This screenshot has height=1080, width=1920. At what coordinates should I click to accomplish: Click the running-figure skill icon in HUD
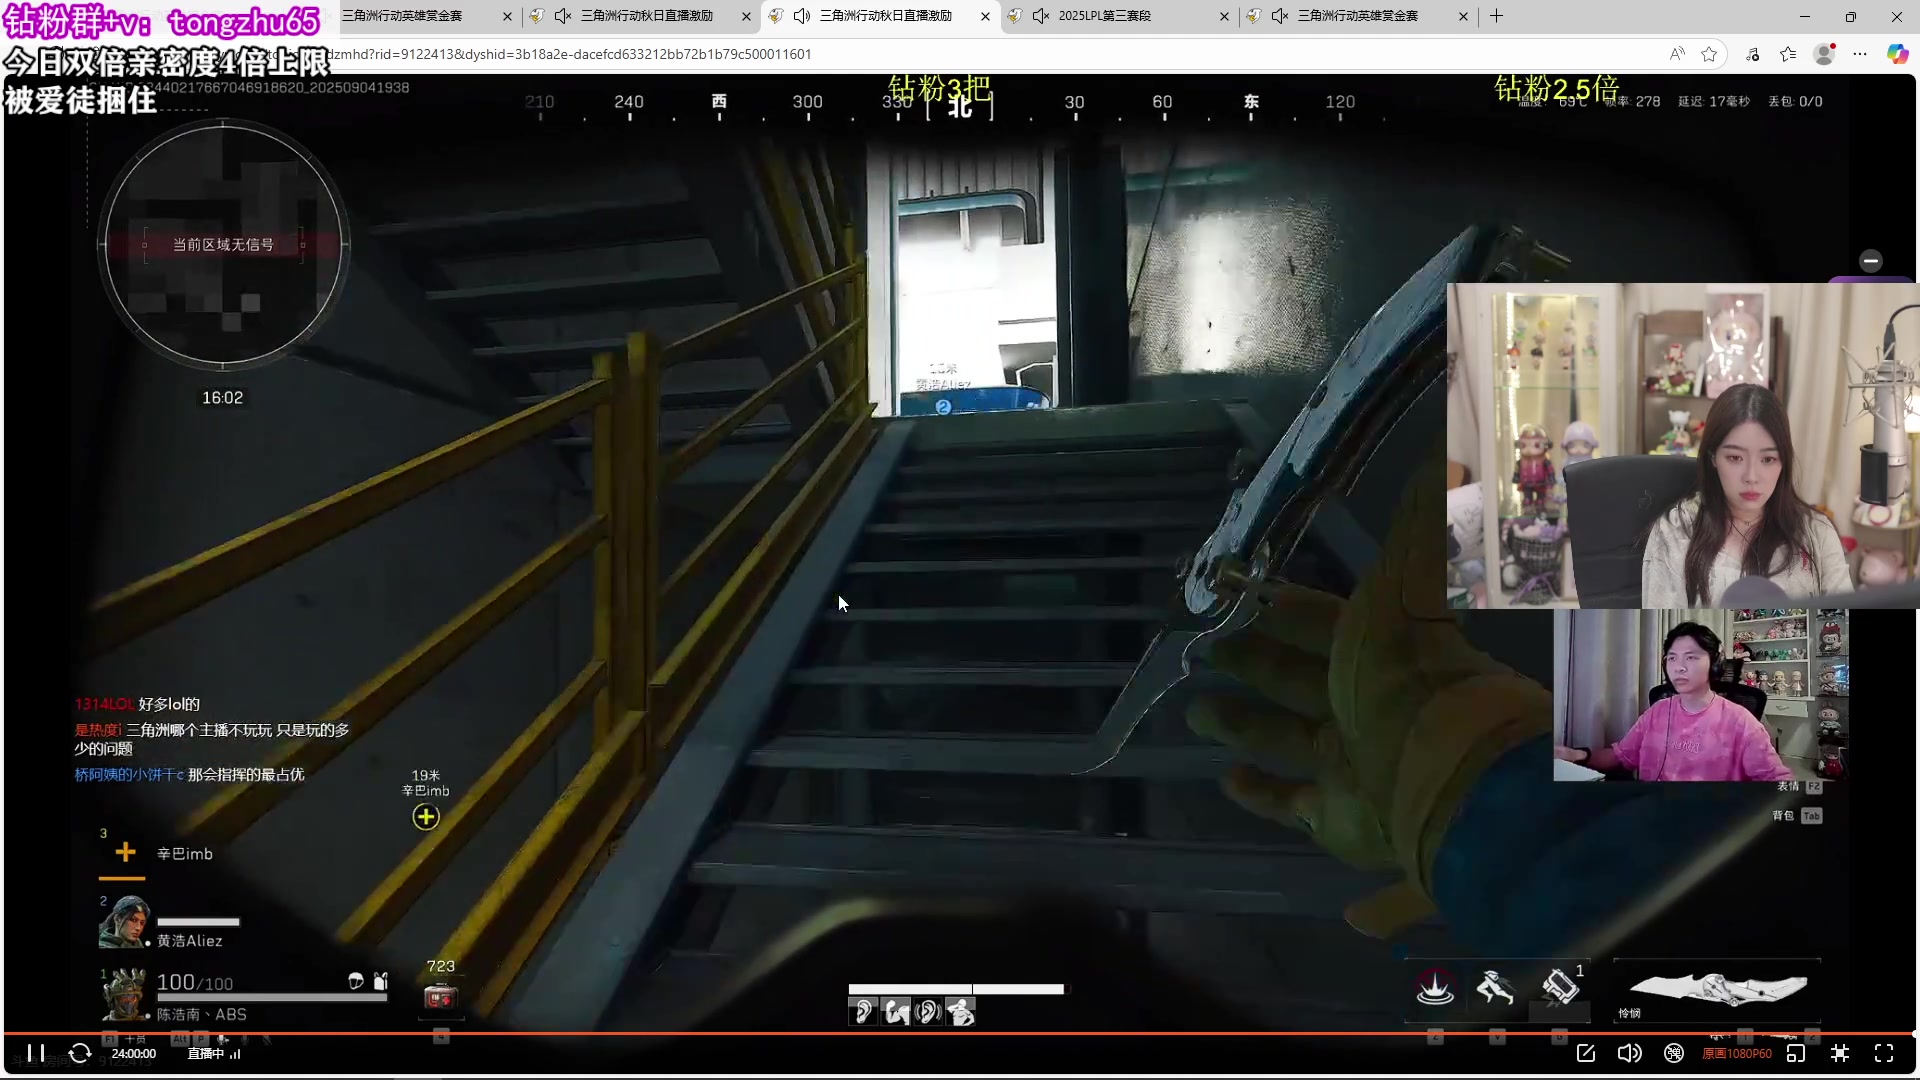point(1496,988)
